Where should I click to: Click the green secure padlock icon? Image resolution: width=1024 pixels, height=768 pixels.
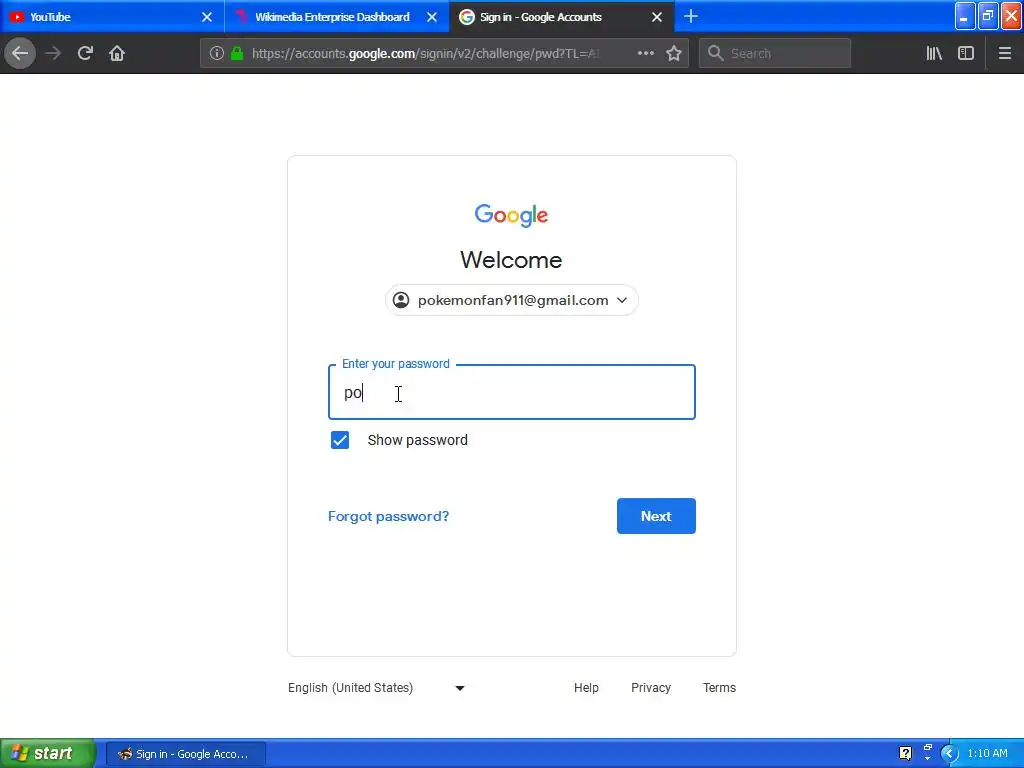(237, 54)
